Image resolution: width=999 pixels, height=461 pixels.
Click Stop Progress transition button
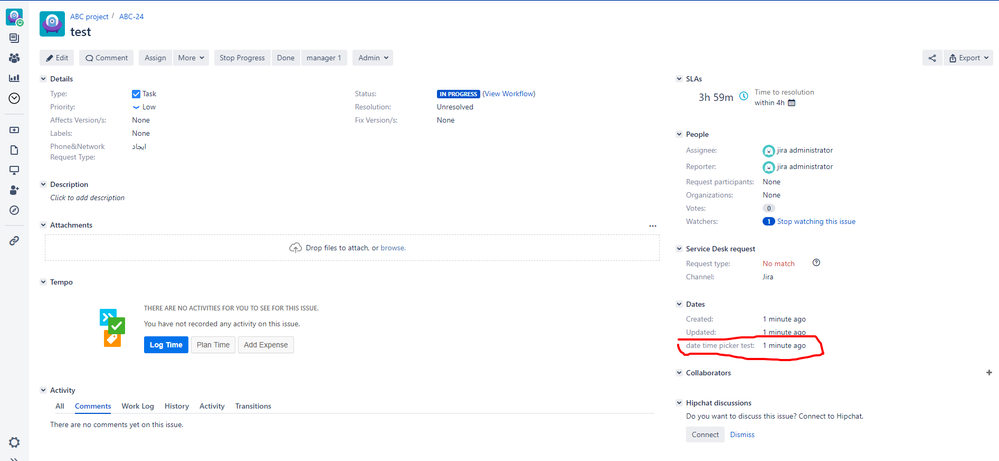pos(242,58)
